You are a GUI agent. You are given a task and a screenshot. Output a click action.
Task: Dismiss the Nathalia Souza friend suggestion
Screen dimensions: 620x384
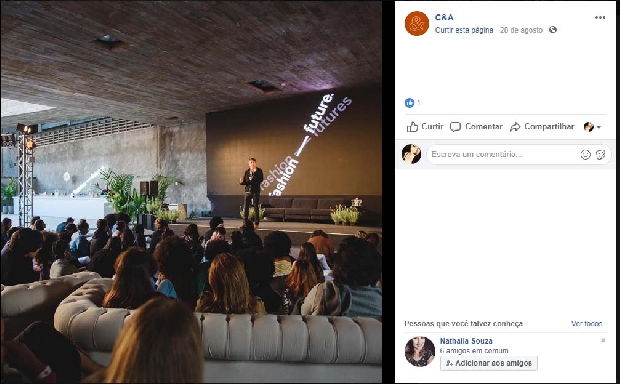pyautogui.click(x=603, y=340)
